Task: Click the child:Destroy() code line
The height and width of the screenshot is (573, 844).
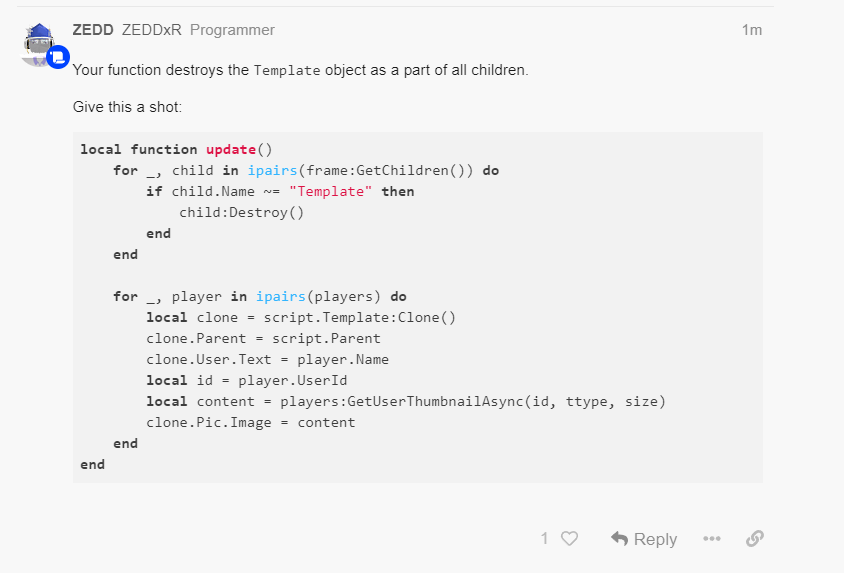Action: coord(241,212)
